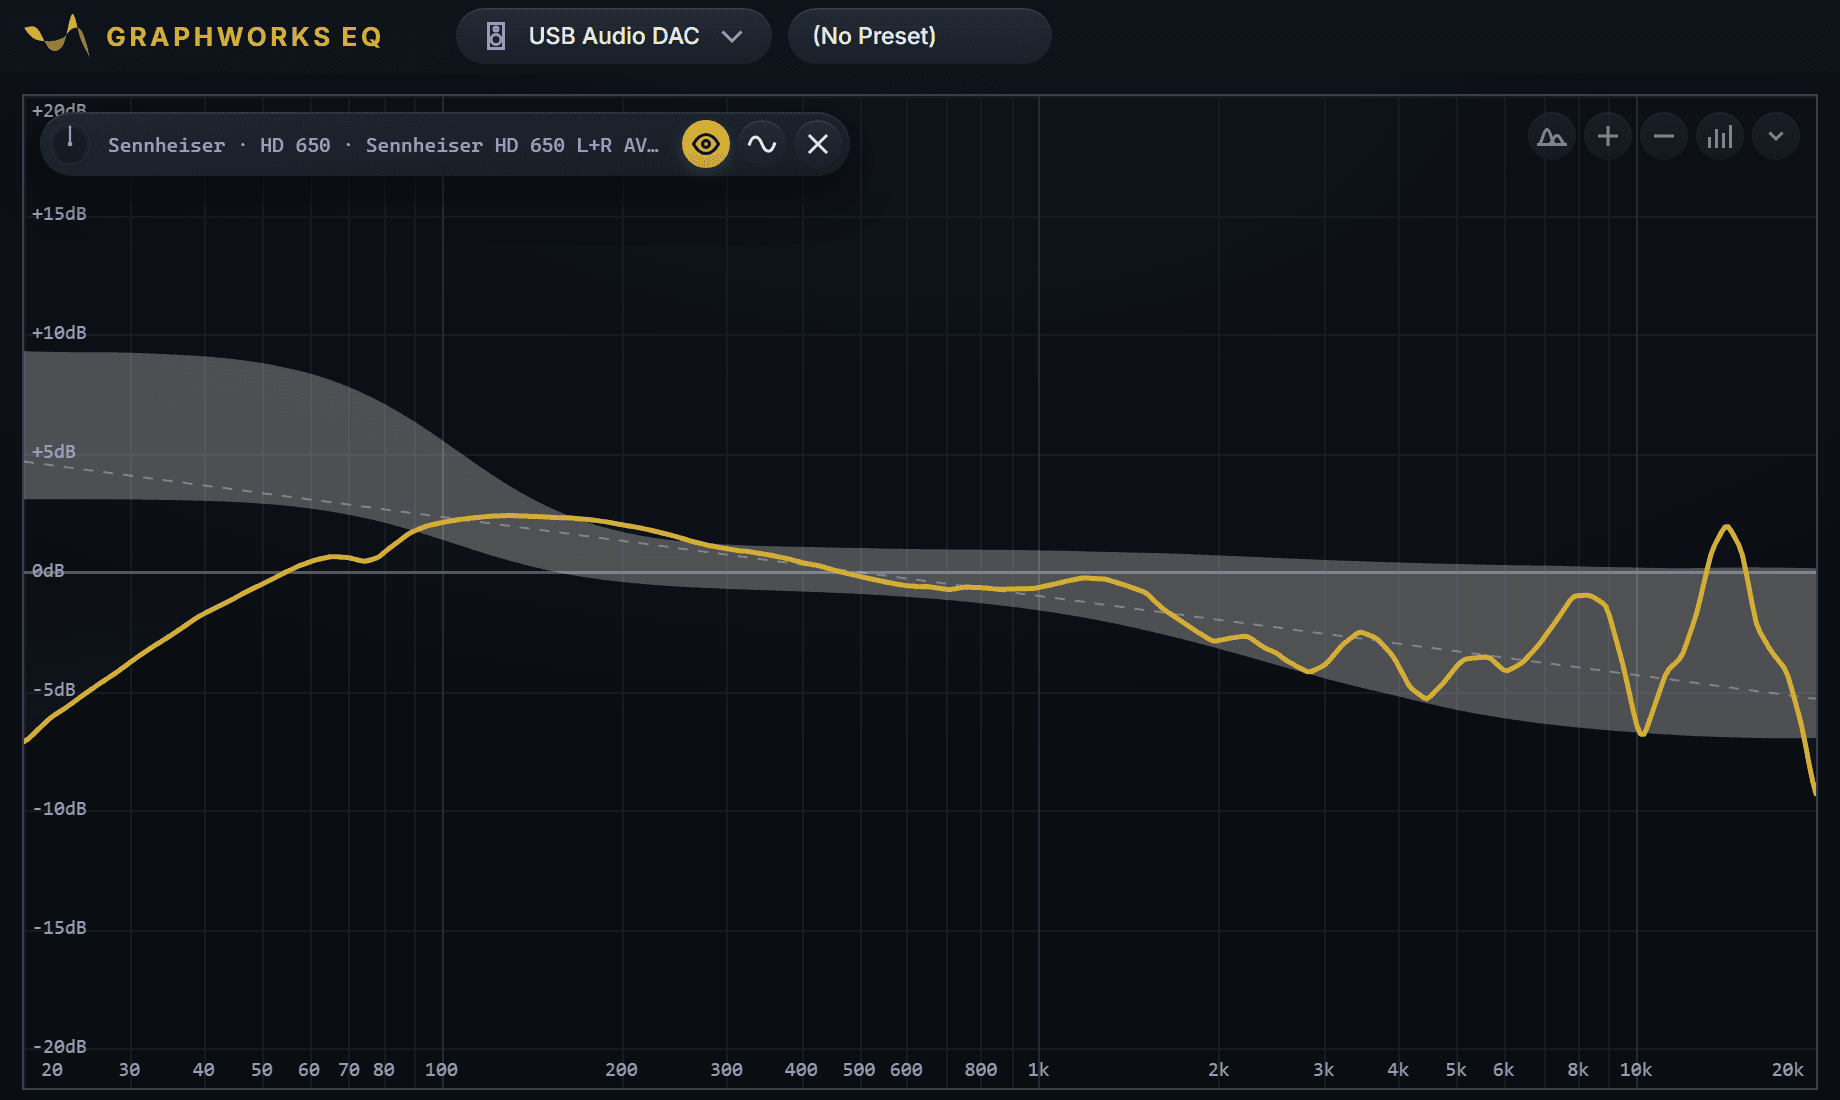Click the speaker icon in device selector

[496, 36]
